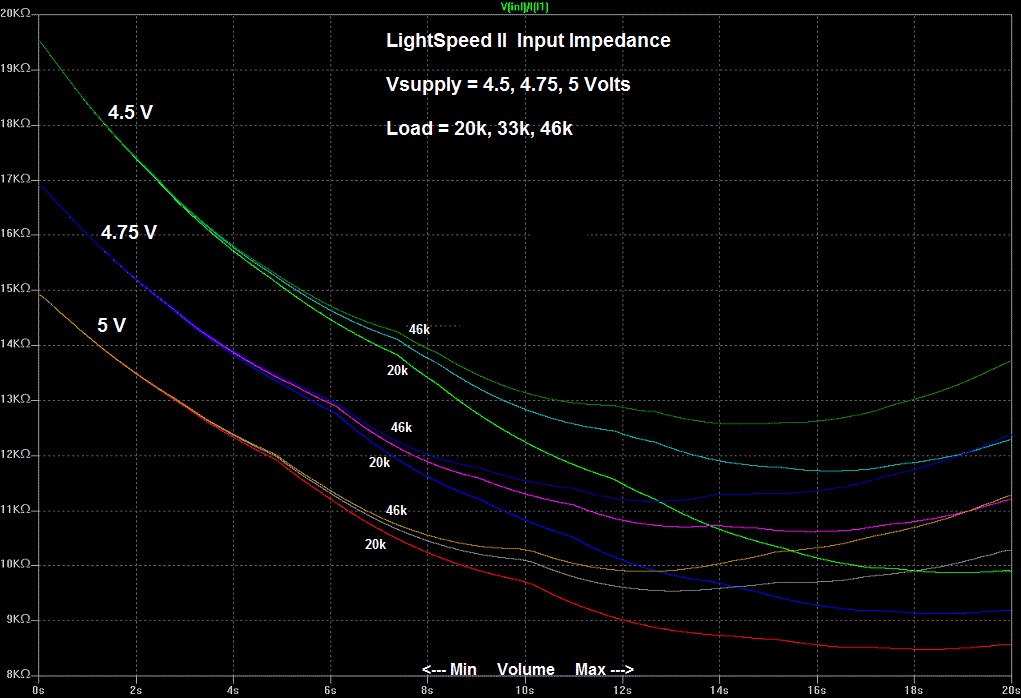Click the 12s time axis label
Image resolution: width=1021 pixels, height=698 pixels.
tap(622, 691)
